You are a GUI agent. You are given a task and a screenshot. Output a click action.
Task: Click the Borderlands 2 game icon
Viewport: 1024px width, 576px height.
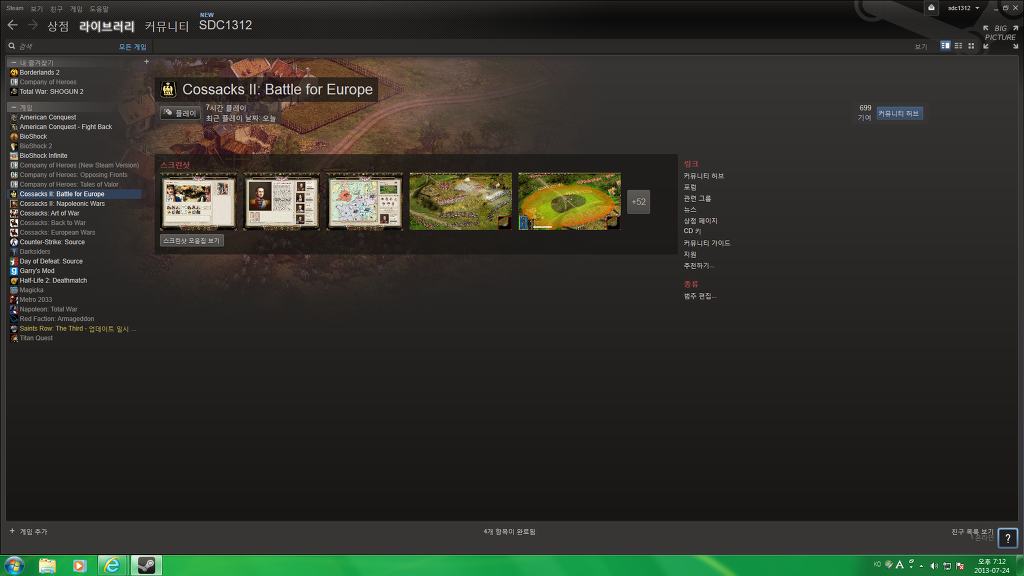point(14,72)
